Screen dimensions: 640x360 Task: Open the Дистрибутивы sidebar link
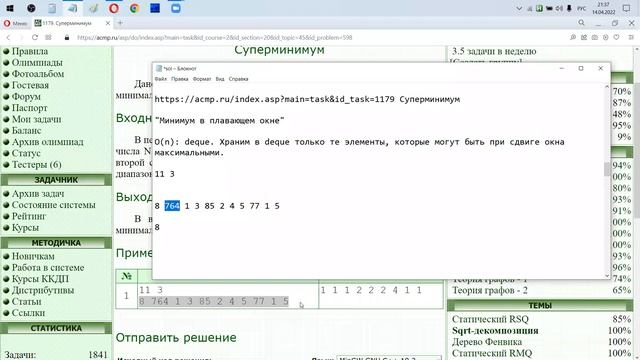click(43, 290)
